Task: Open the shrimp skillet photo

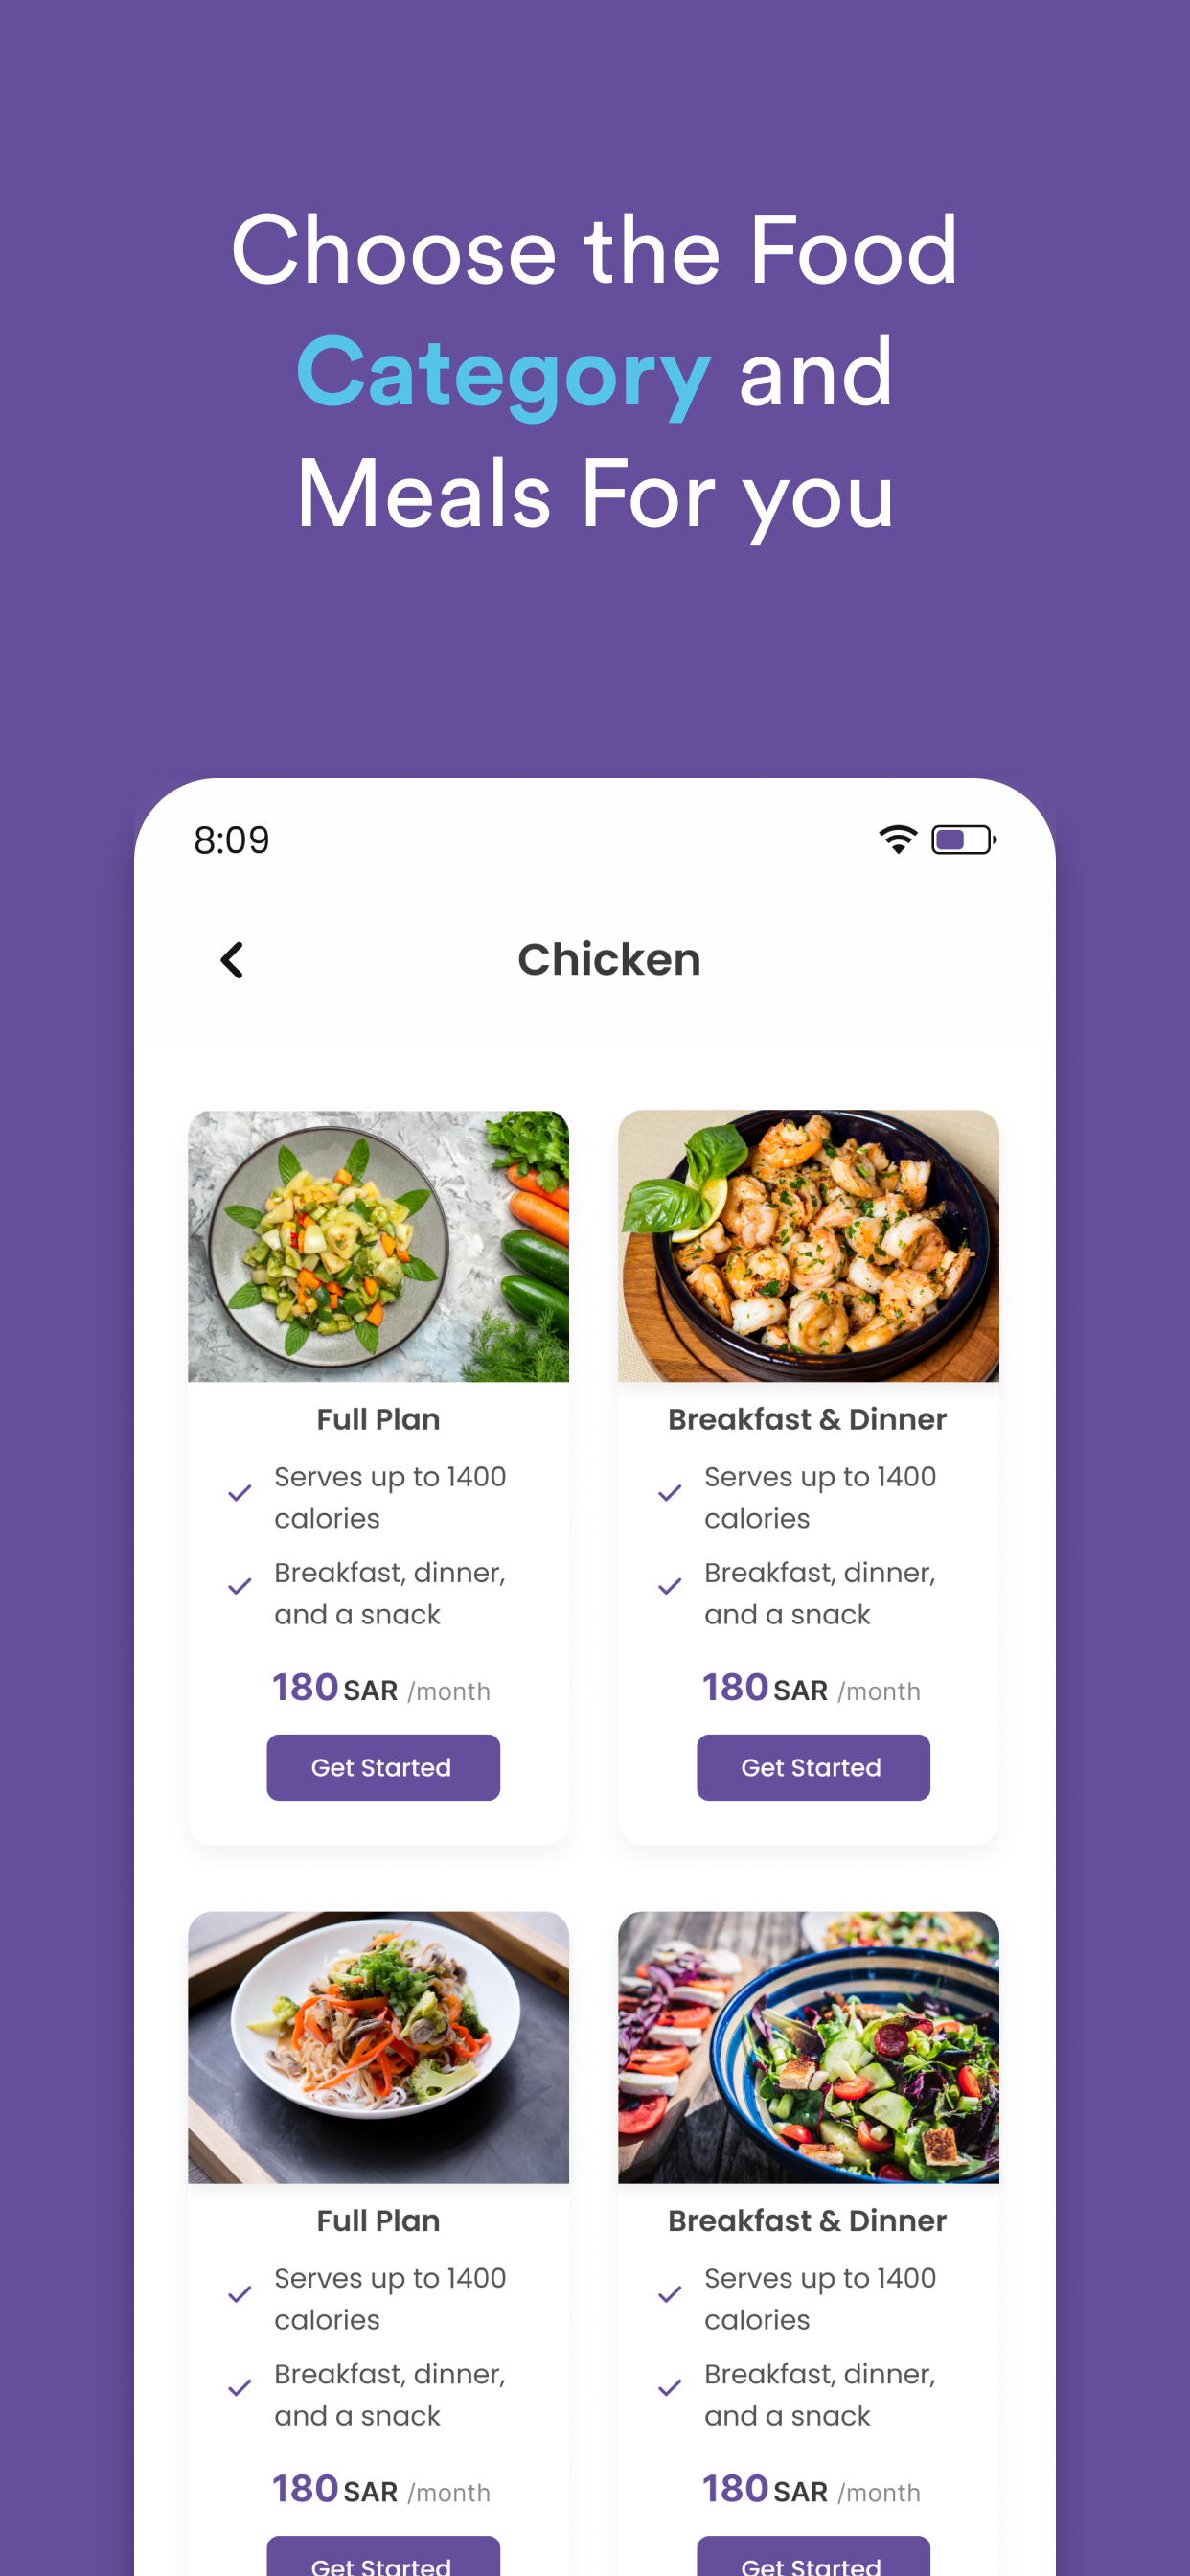Action: [x=809, y=1247]
